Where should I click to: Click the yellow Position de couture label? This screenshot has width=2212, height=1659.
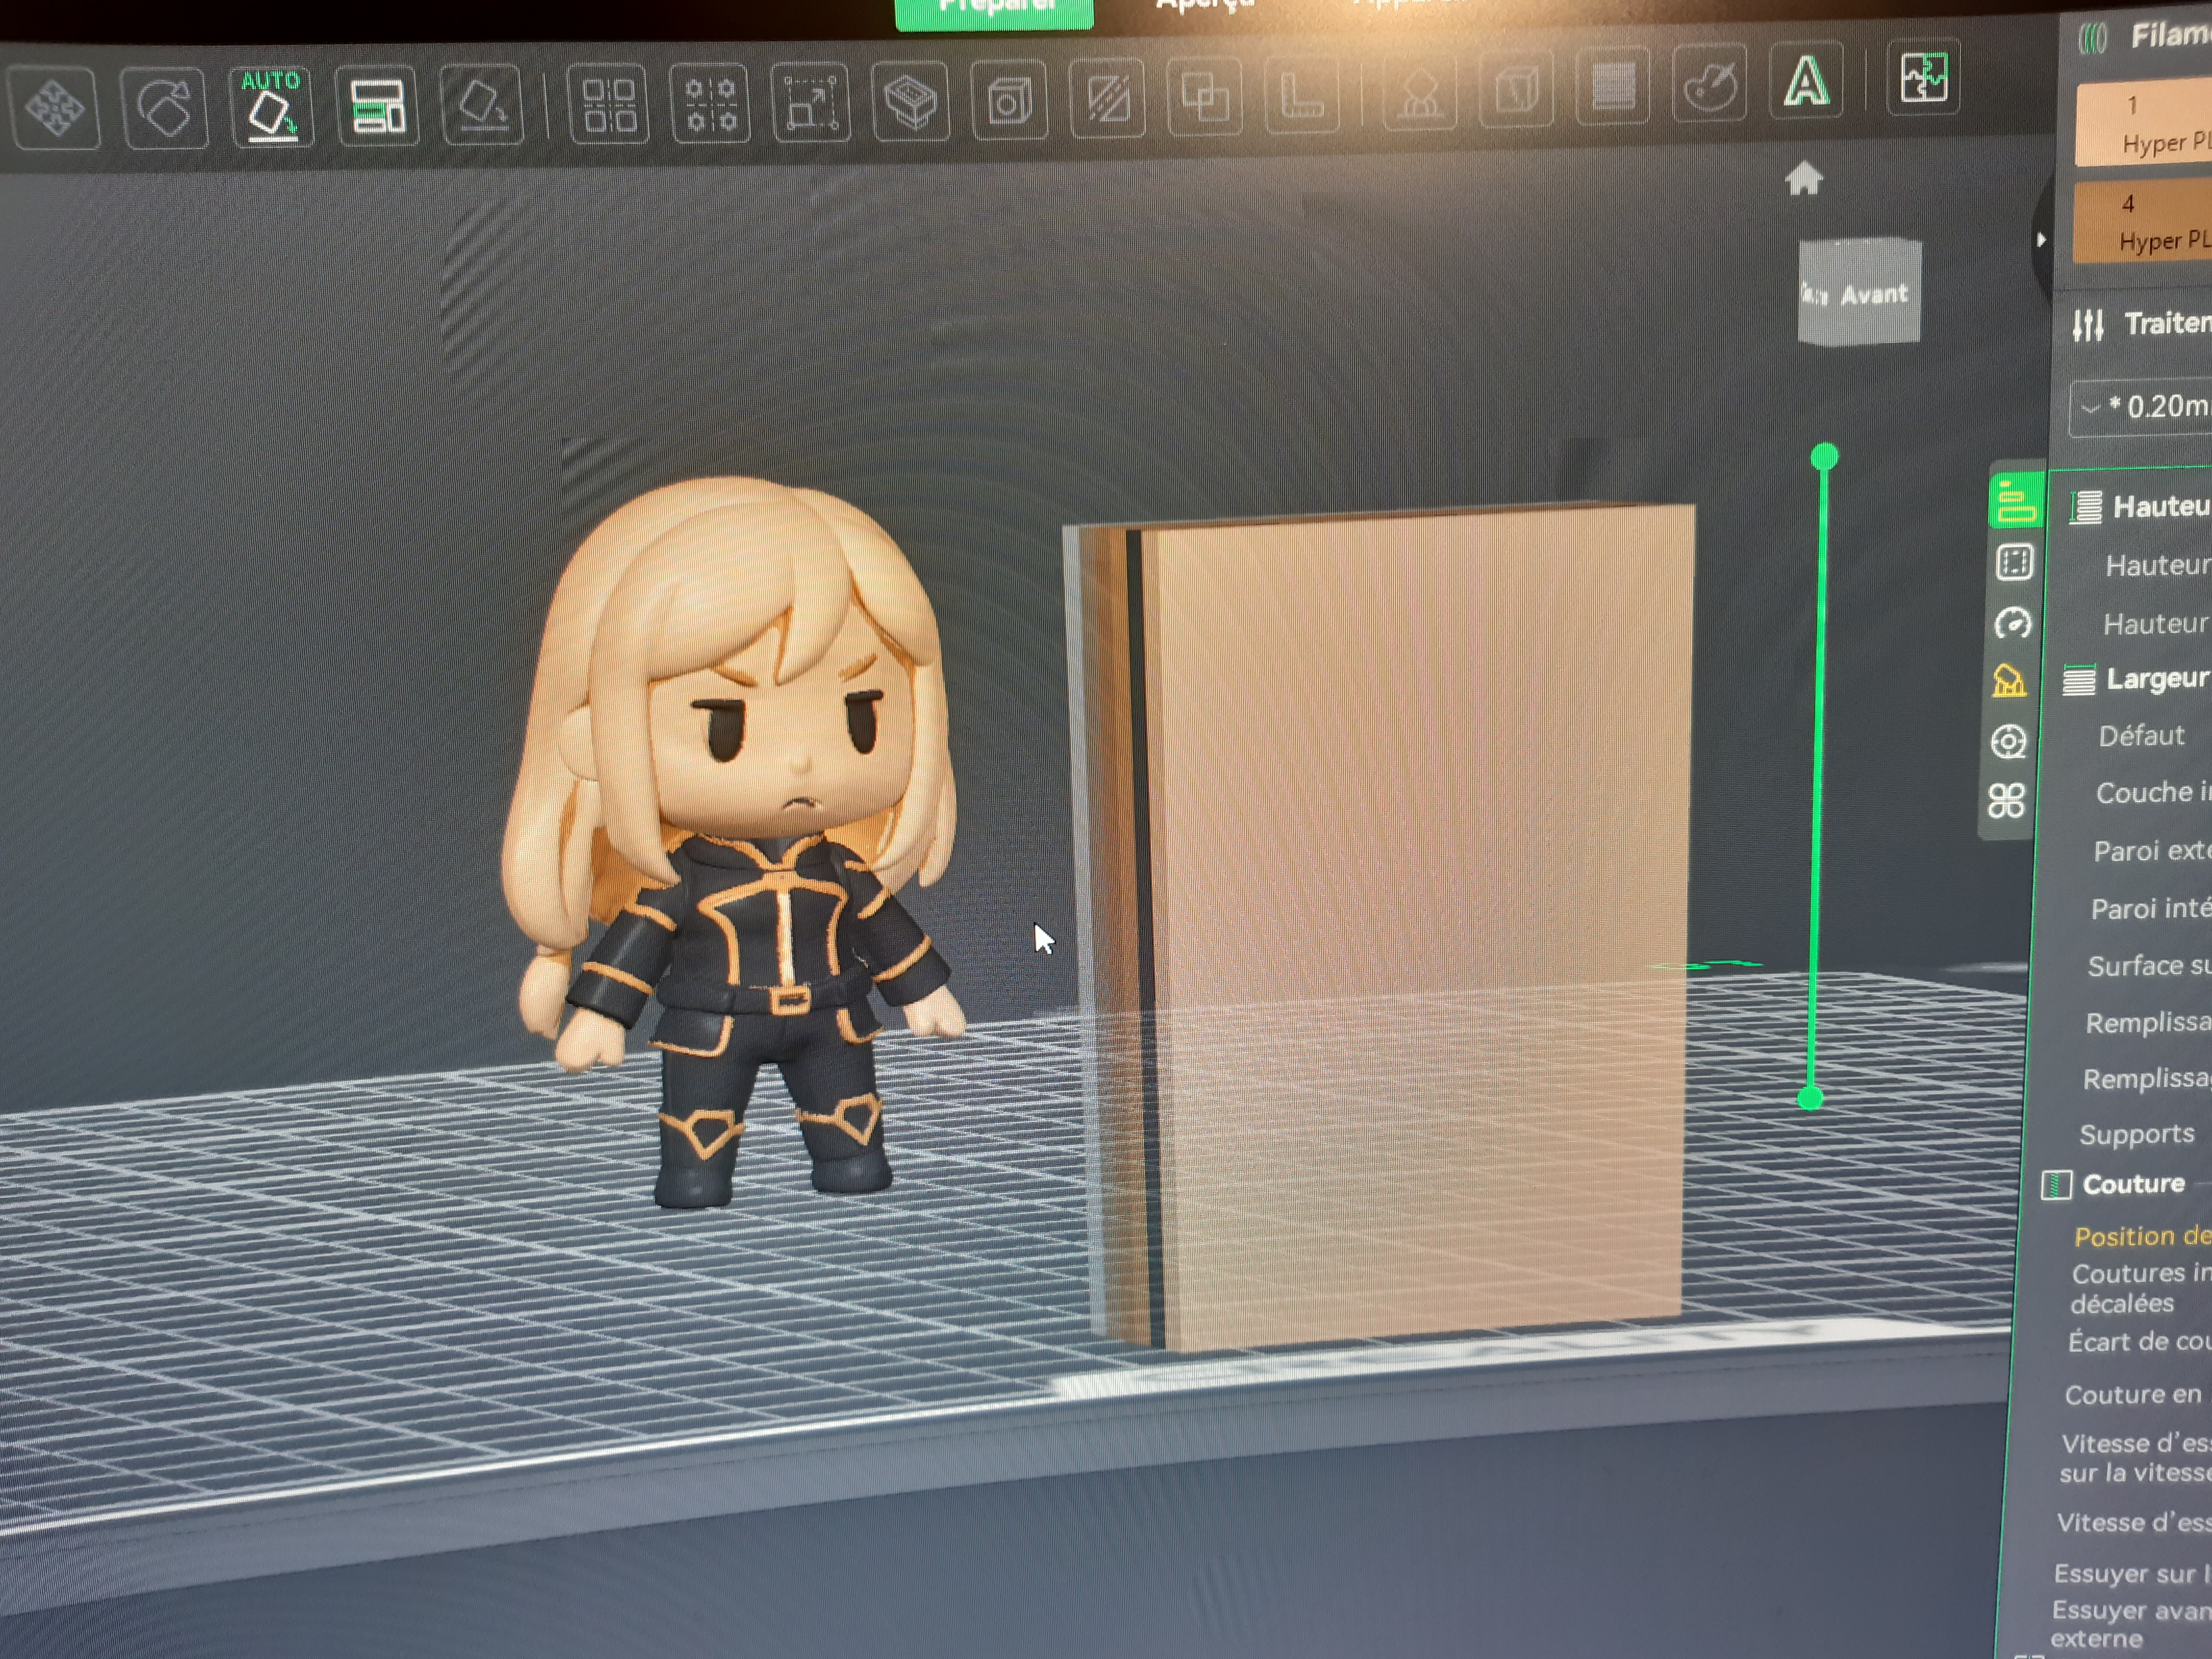pos(2143,1236)
